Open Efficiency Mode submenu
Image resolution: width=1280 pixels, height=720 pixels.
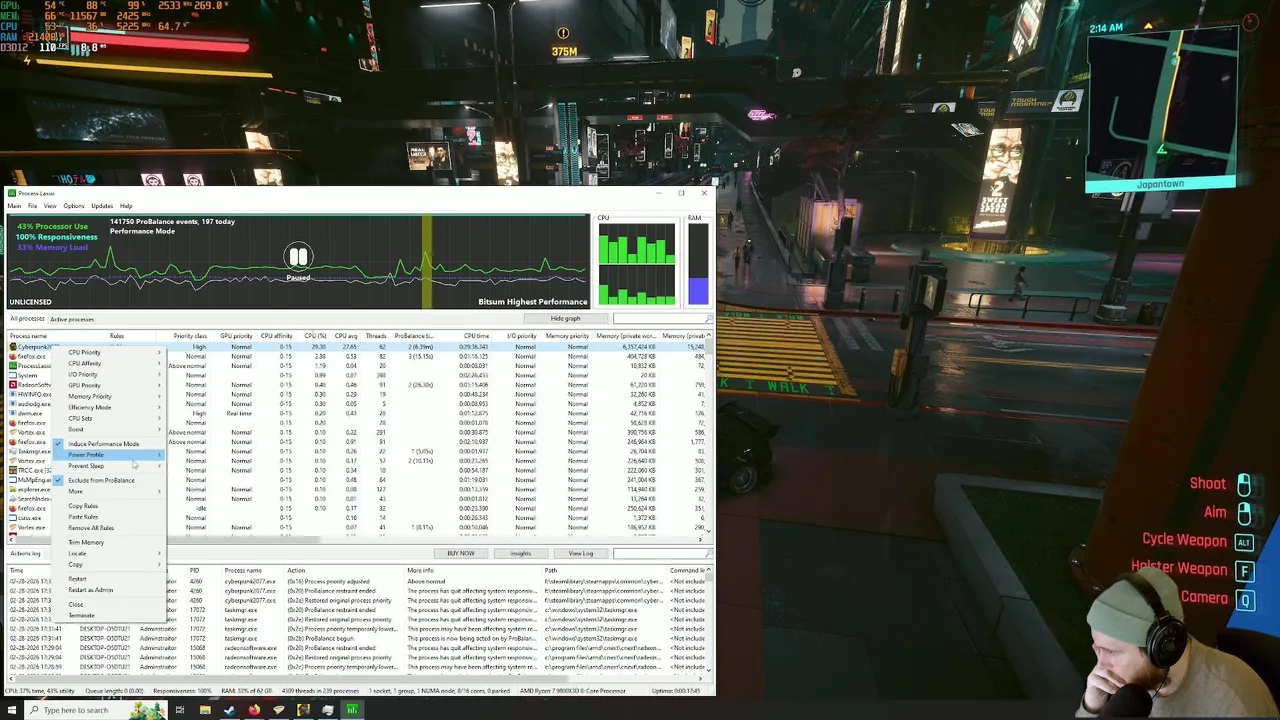110,407
